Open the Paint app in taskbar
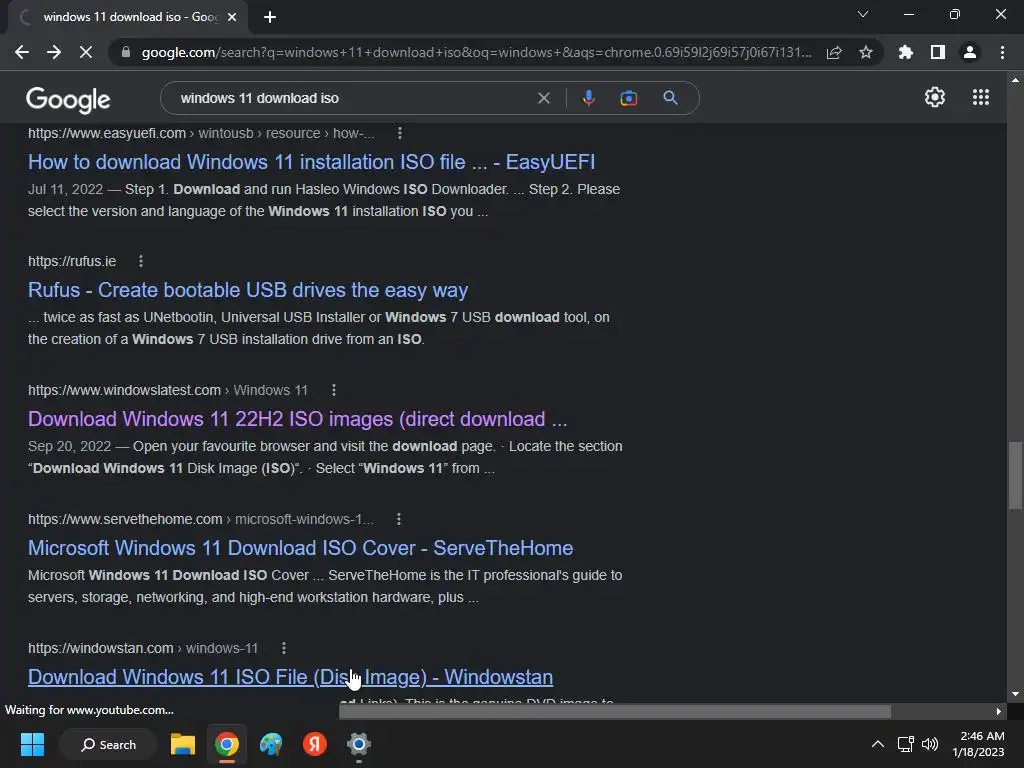This screenshot has height=768, width=1024. [x=271, y=744]
